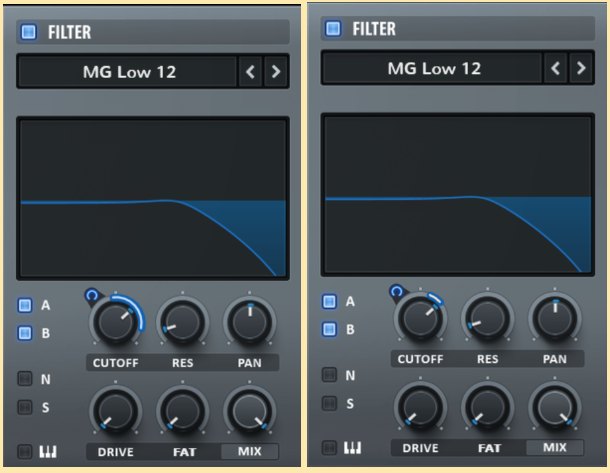The image size is (610, 473).
Task: Click the DRIVE knob in left panel
Action: click(116, 411)
